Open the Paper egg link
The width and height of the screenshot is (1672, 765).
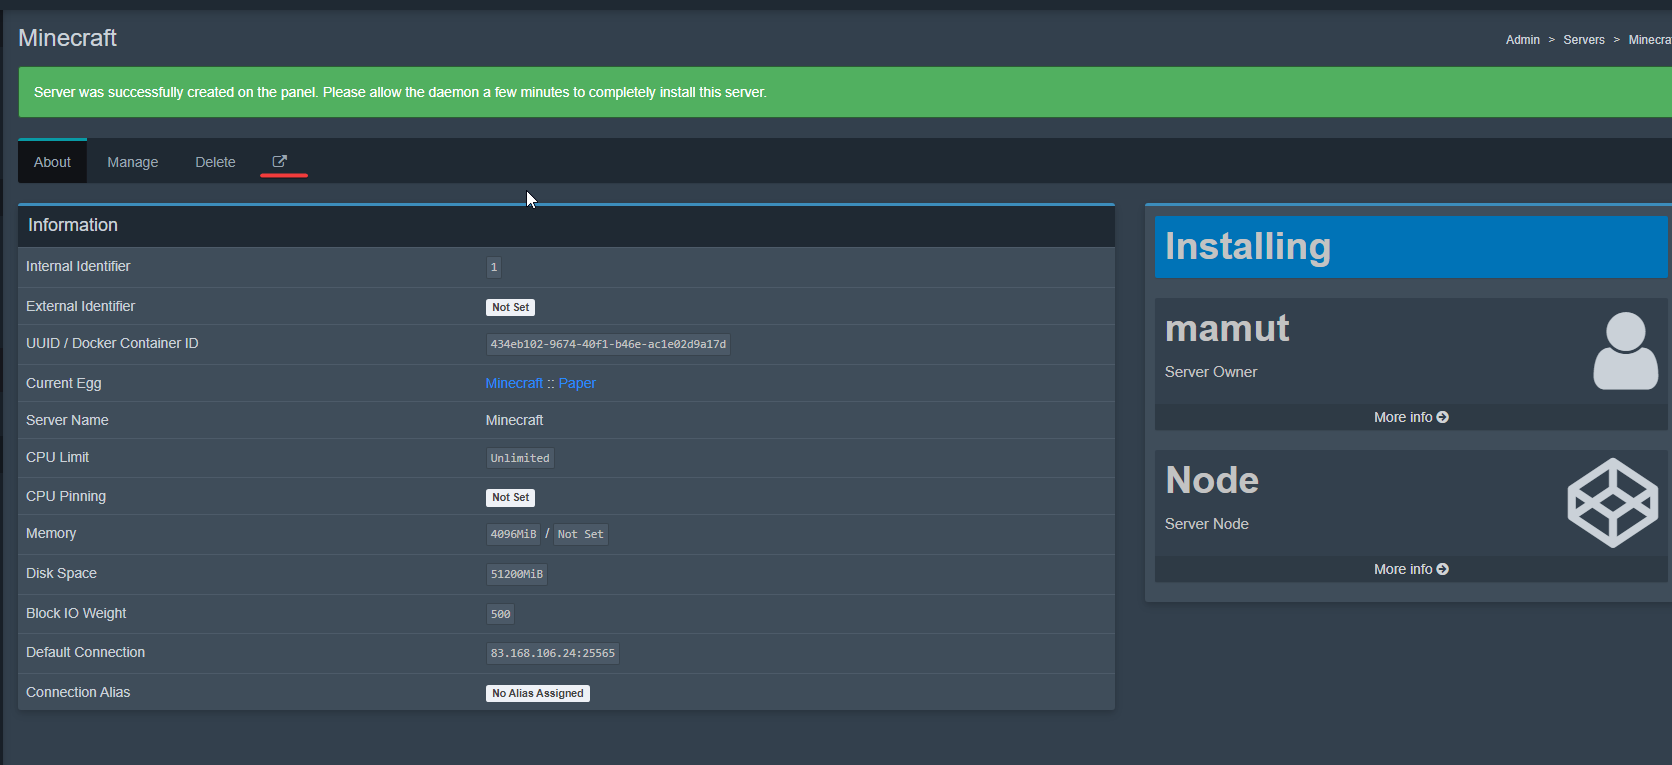pyautogui.click(x=577, y=383)
